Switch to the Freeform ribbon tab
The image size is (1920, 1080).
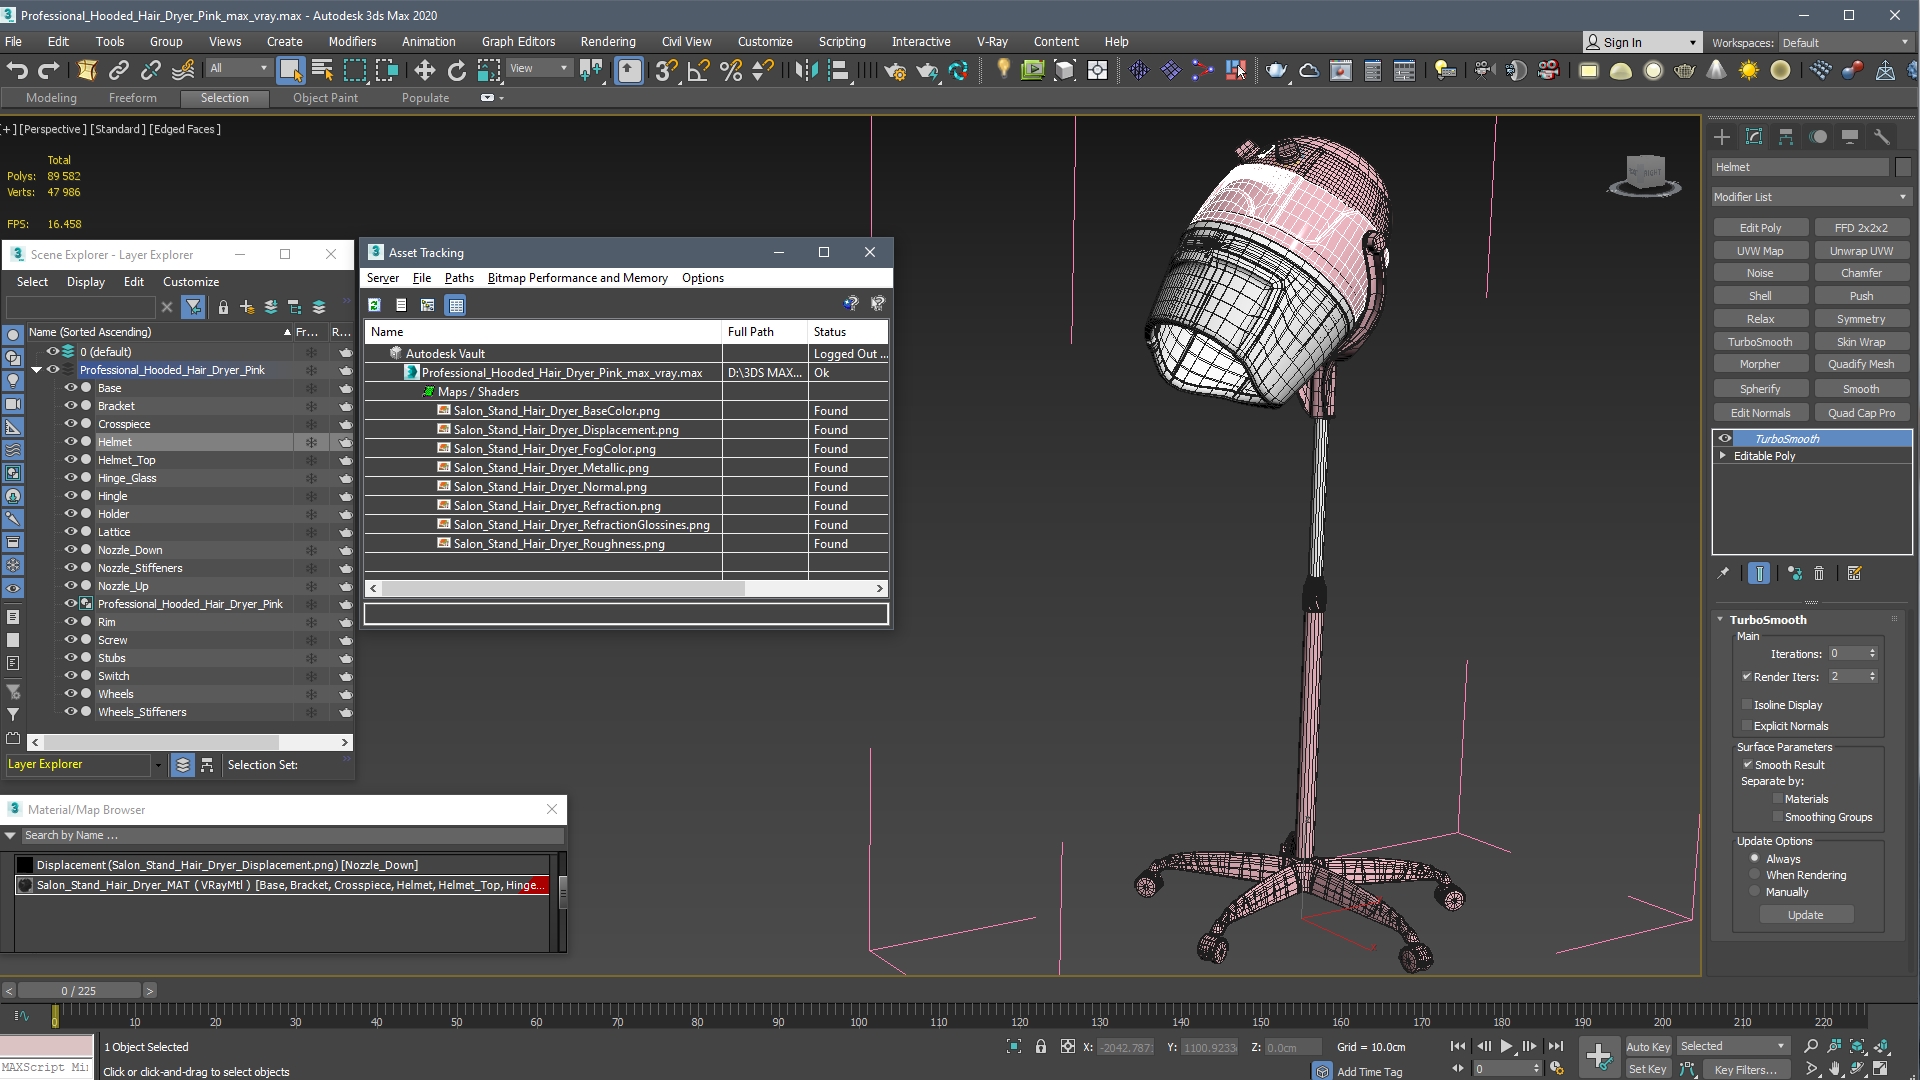point(133,98)
